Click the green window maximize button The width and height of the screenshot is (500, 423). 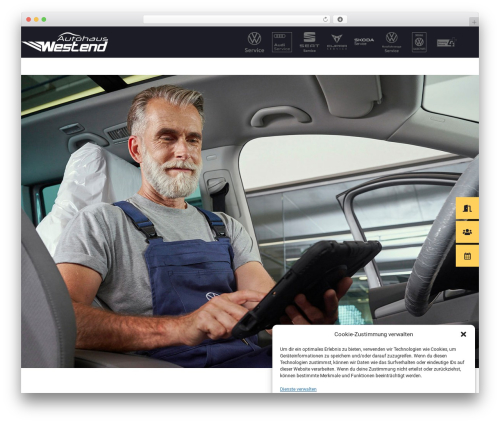[x=44, y=19]
